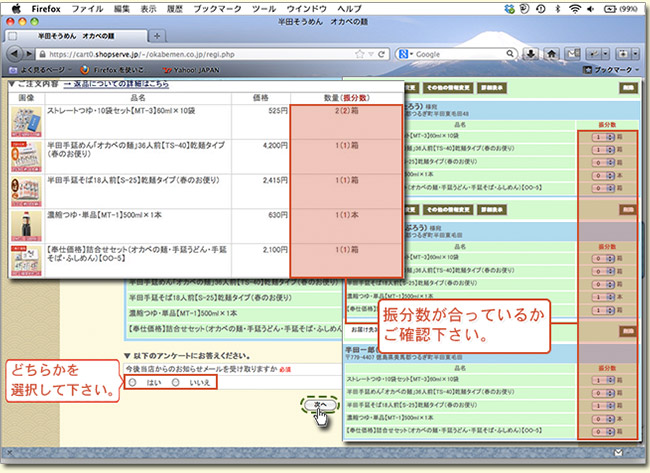Viewport: 650px width, 473px height.
Task: Click the topmost 削除 button on the right
Action: click(627, 86)
